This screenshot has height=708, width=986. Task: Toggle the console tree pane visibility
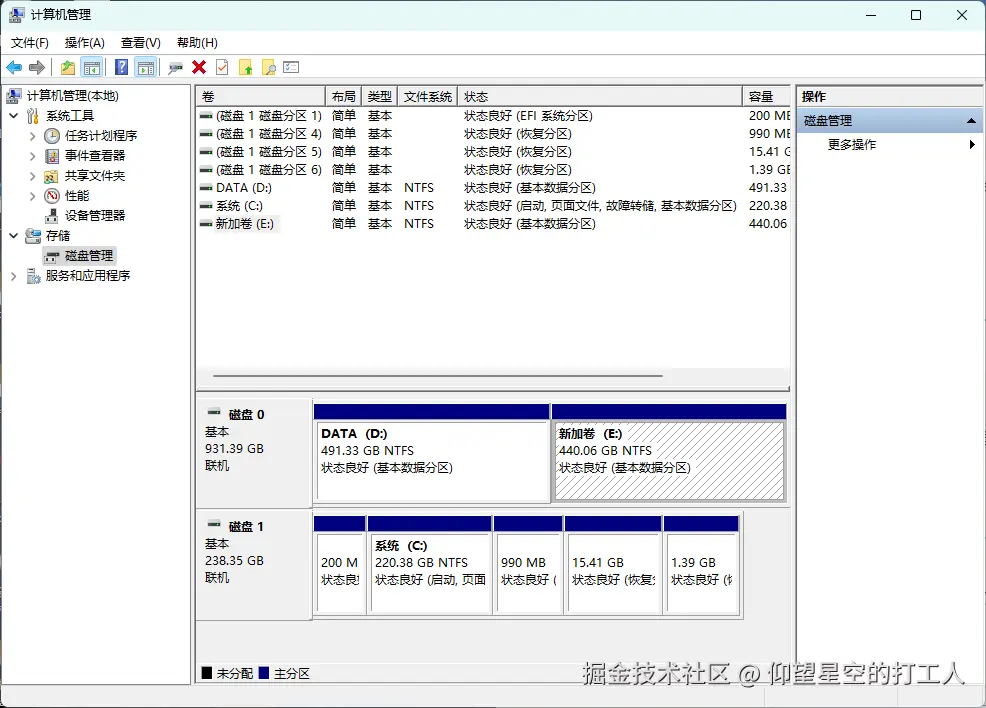pyautogui.click(x=92, y=67)
